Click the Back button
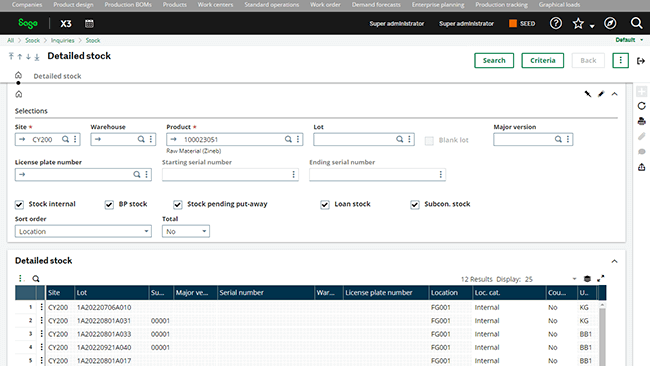 [x=588, y=61]
